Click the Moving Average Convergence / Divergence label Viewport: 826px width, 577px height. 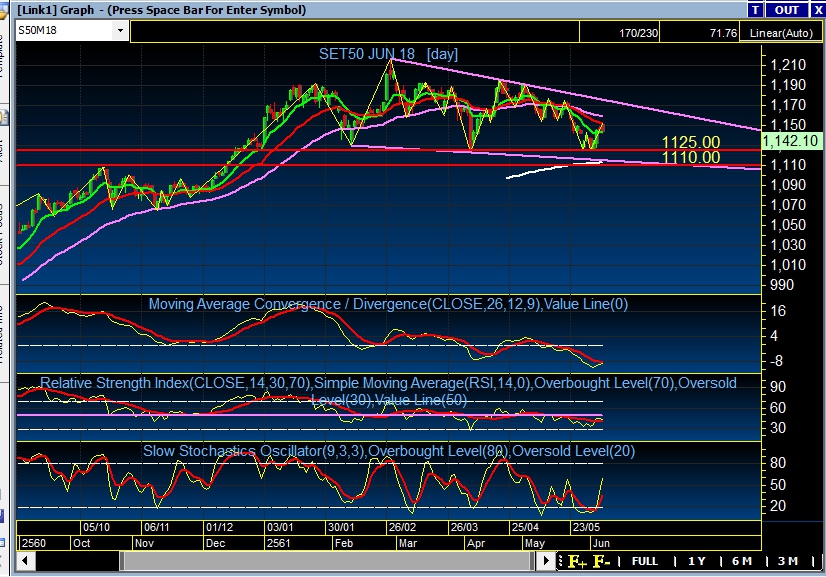coord(388,304)
